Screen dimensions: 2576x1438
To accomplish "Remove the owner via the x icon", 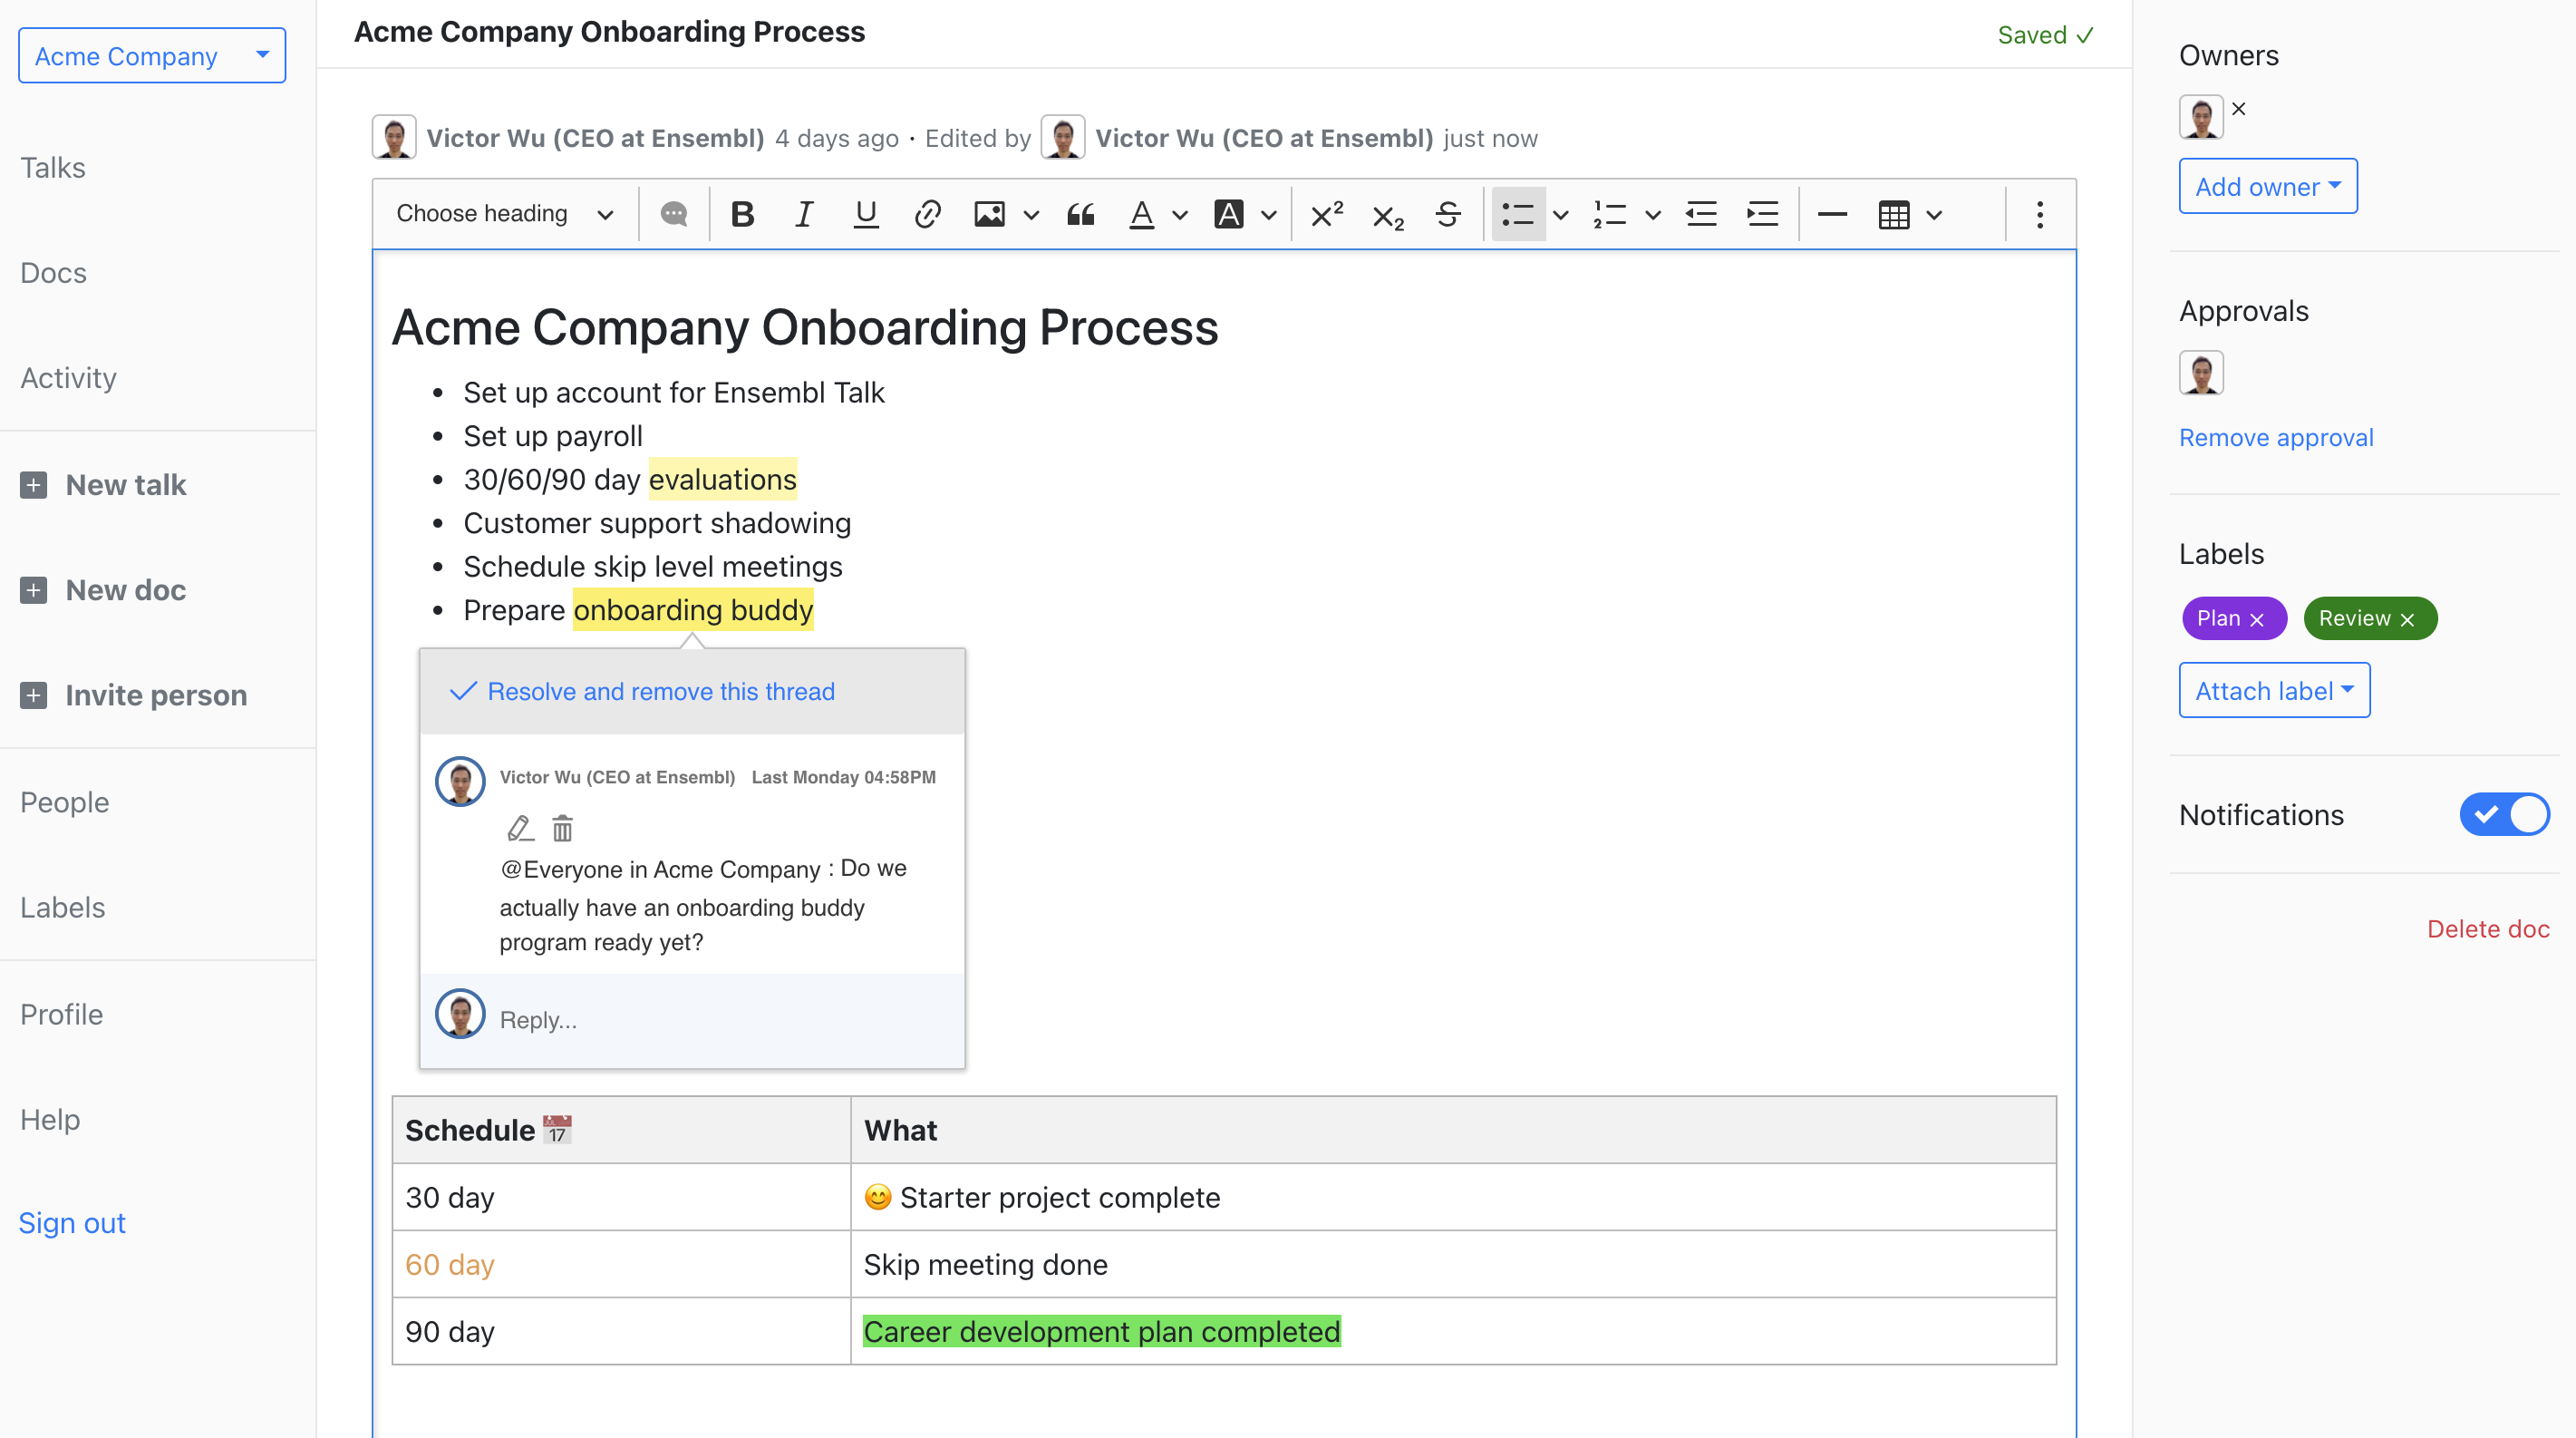I will tap(2239, 108).
